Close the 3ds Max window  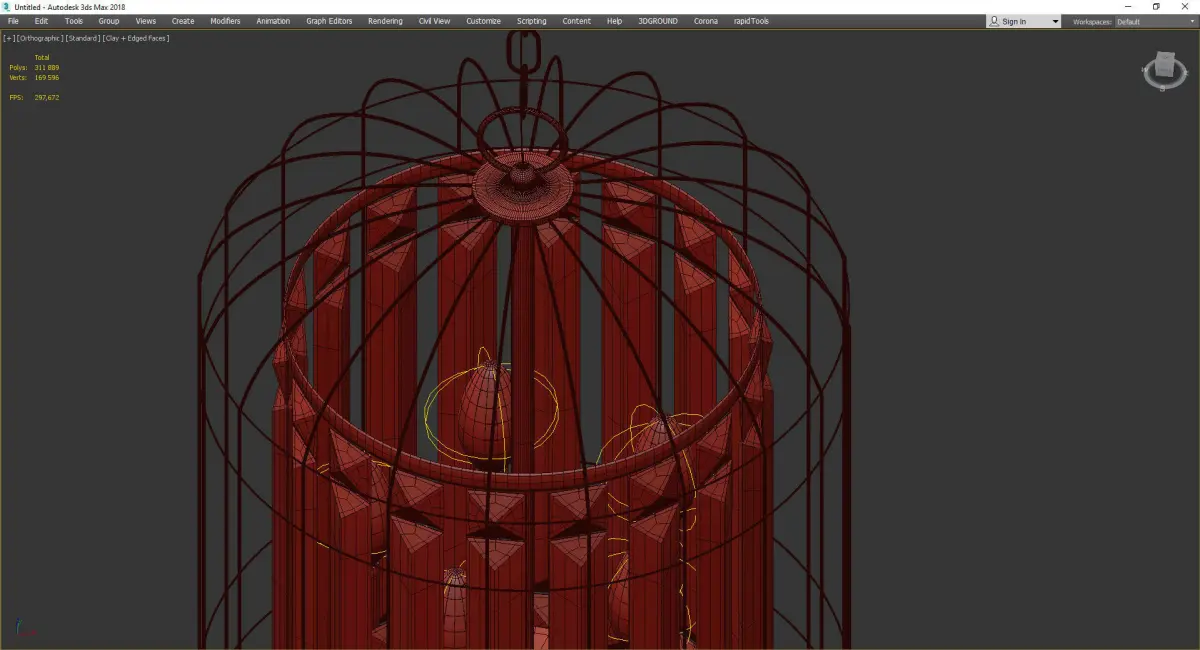1184,6
